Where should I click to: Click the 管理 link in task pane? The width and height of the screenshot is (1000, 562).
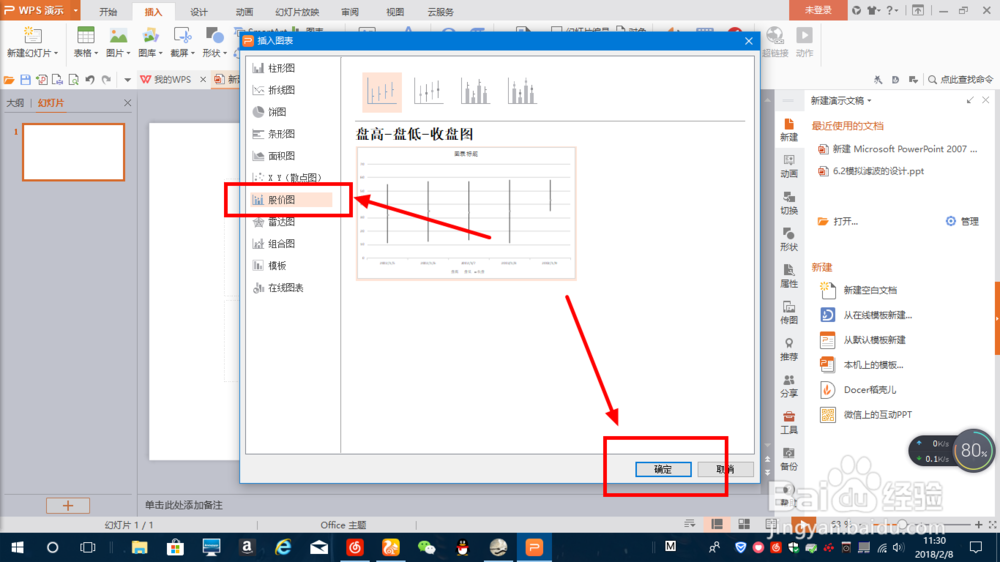click(962, 221)
